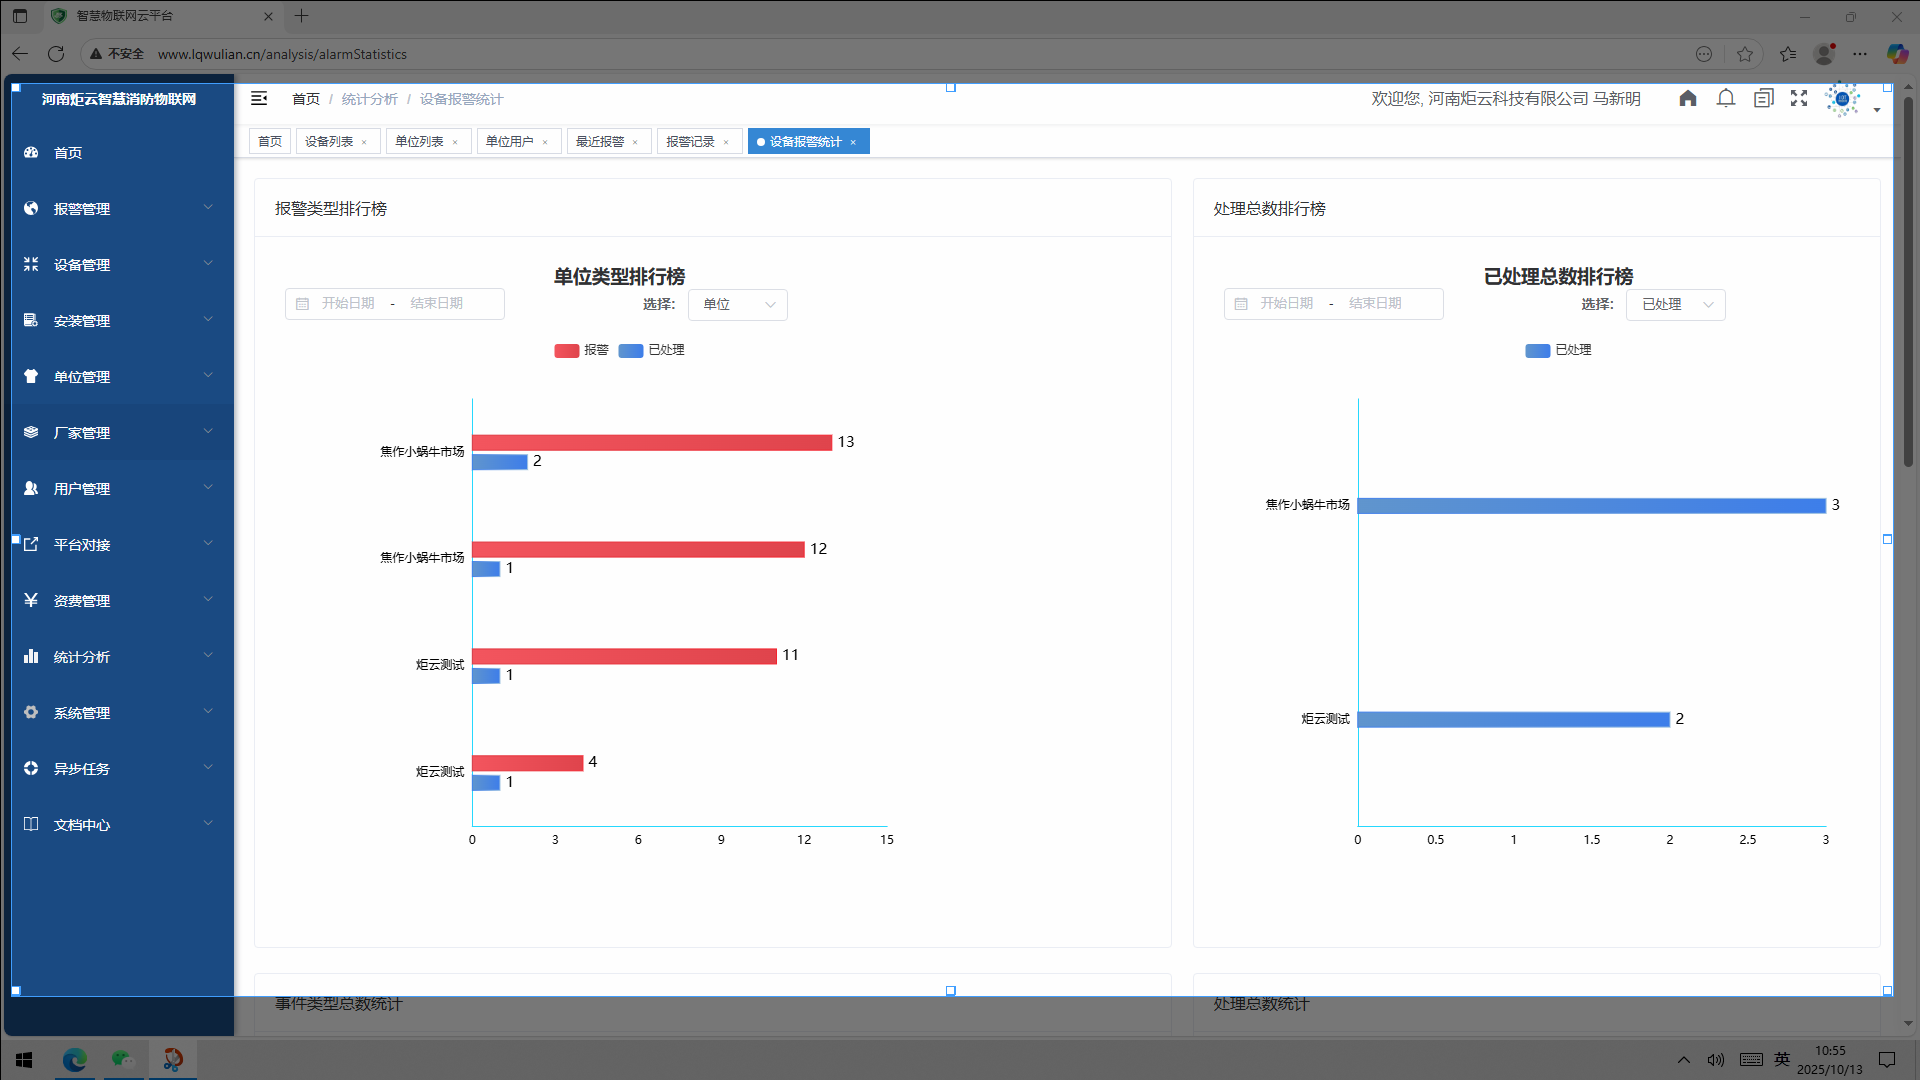This screenshot has height=1080, width=1920.
Task: Toggle 已处理 legend in 单位类型排行榜 chart
Action: (x=652, y=350)
